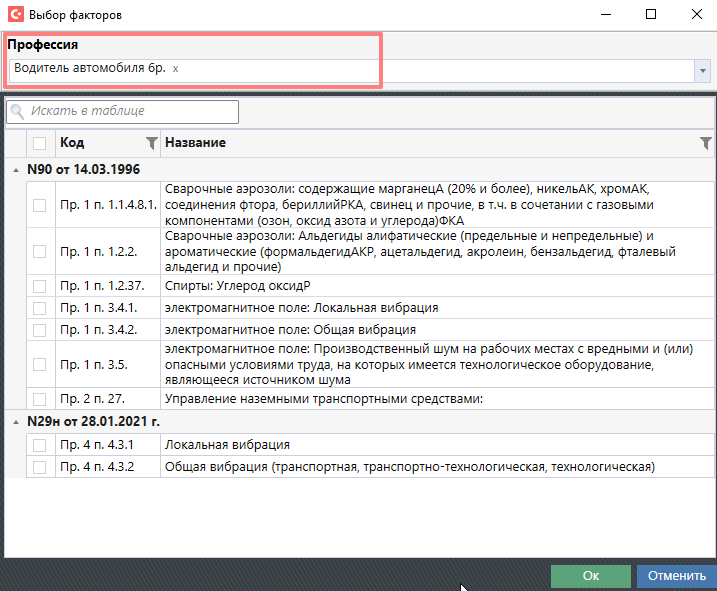This screenshot has height=591, width=717.
Task: Select the Общая вибрация (транспортная) row
Action: tap(410, 467)
